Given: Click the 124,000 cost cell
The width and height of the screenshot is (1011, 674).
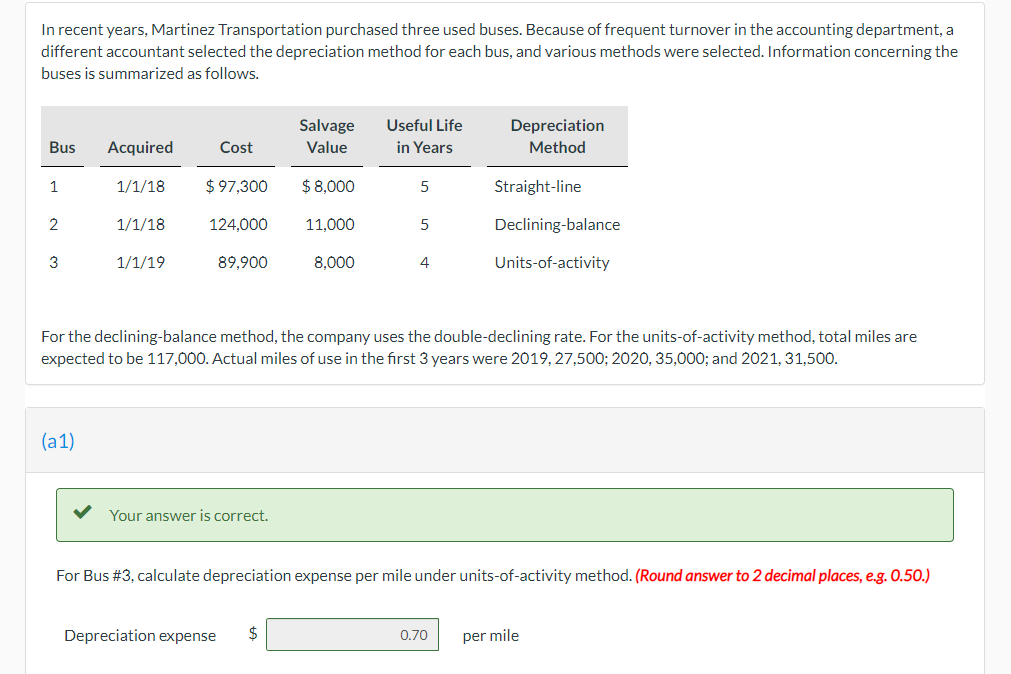Looking at the screenshot, I should click(238, 224).
